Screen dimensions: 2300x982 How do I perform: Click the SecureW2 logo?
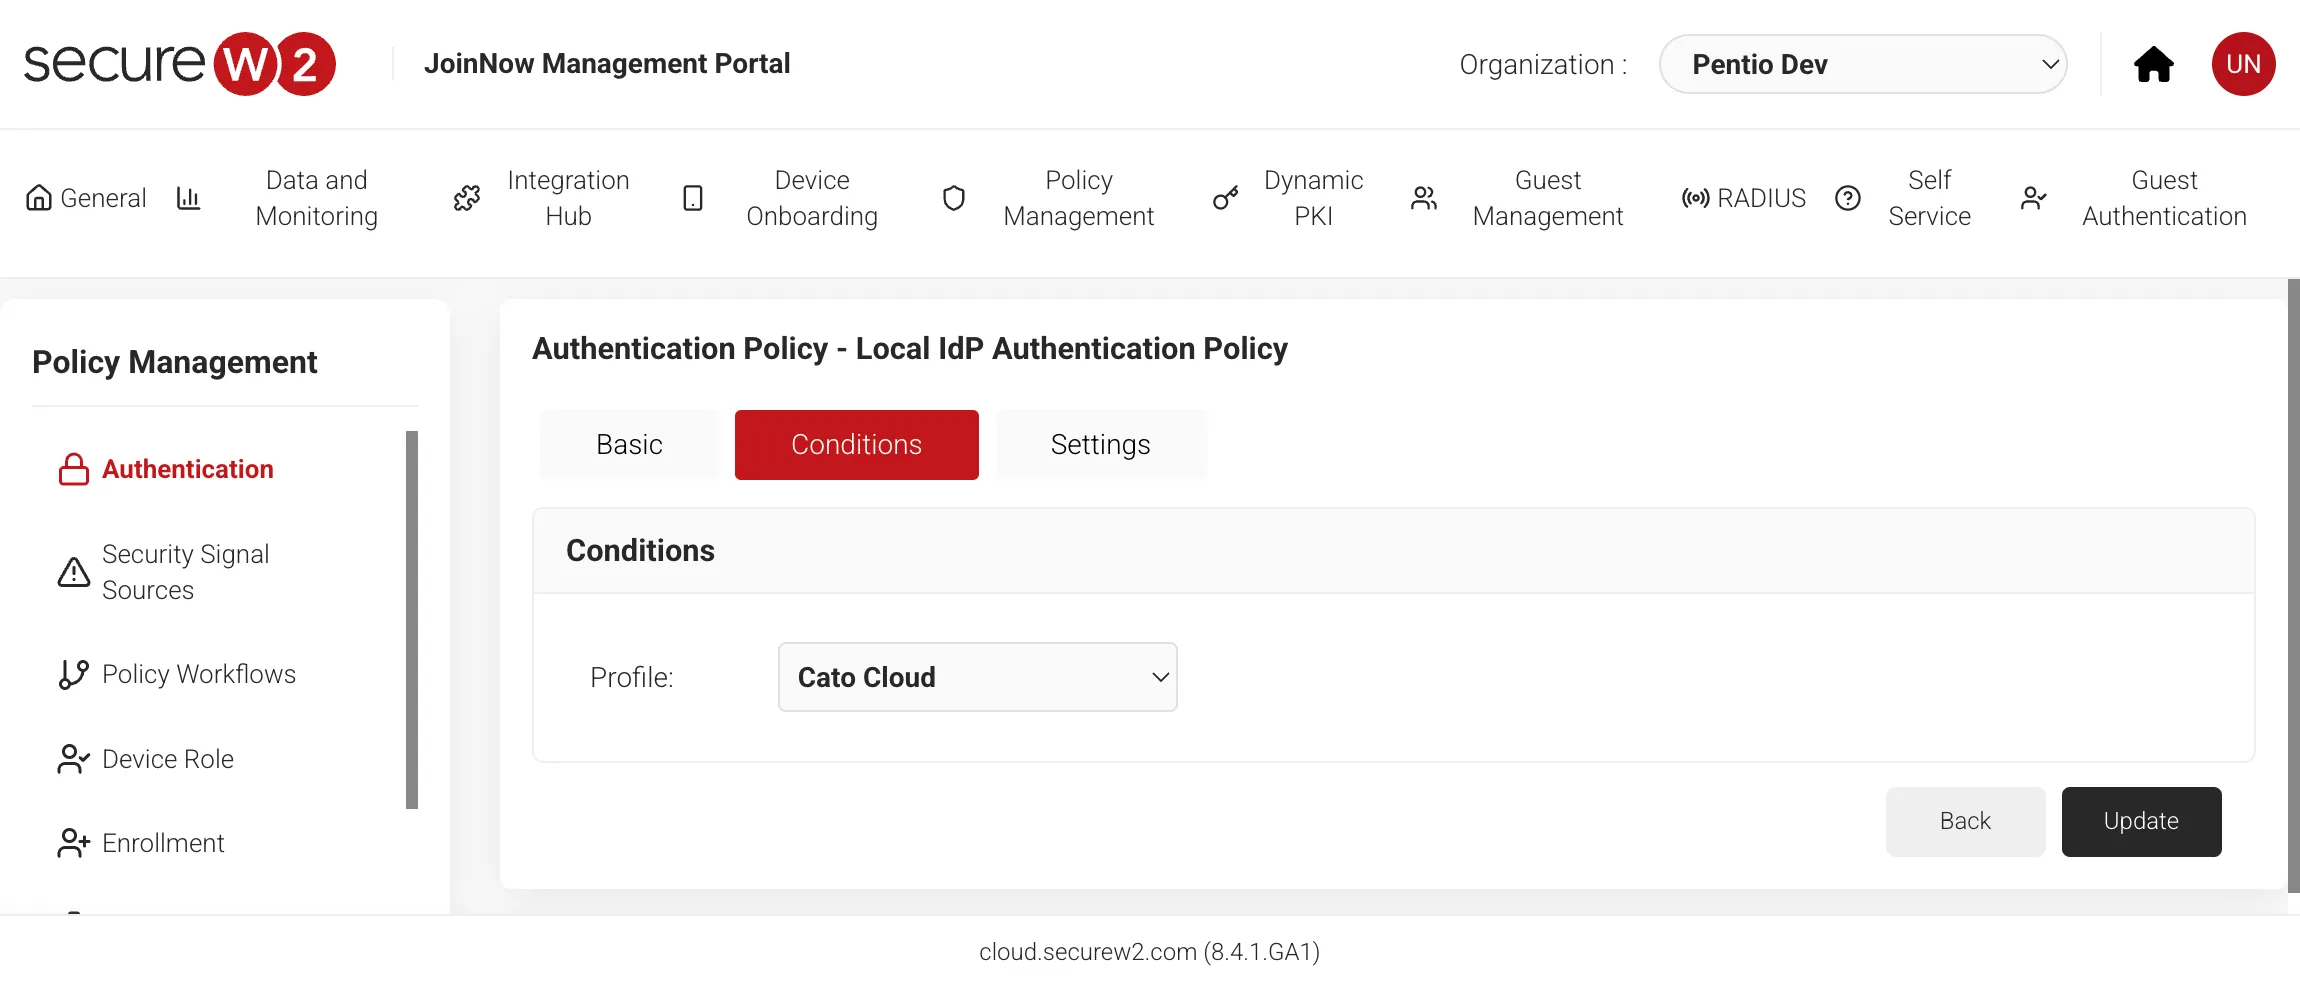[x=180, y=64]
